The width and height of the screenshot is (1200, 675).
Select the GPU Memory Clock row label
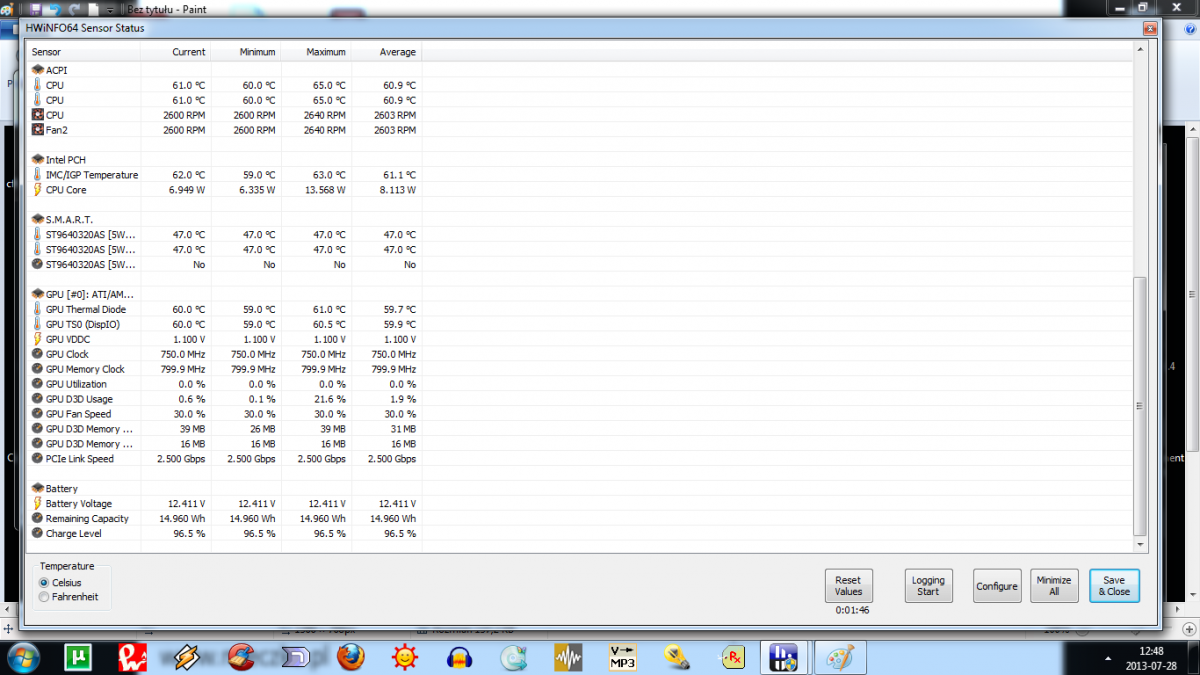pyautogui.click(x=86, y=369)
